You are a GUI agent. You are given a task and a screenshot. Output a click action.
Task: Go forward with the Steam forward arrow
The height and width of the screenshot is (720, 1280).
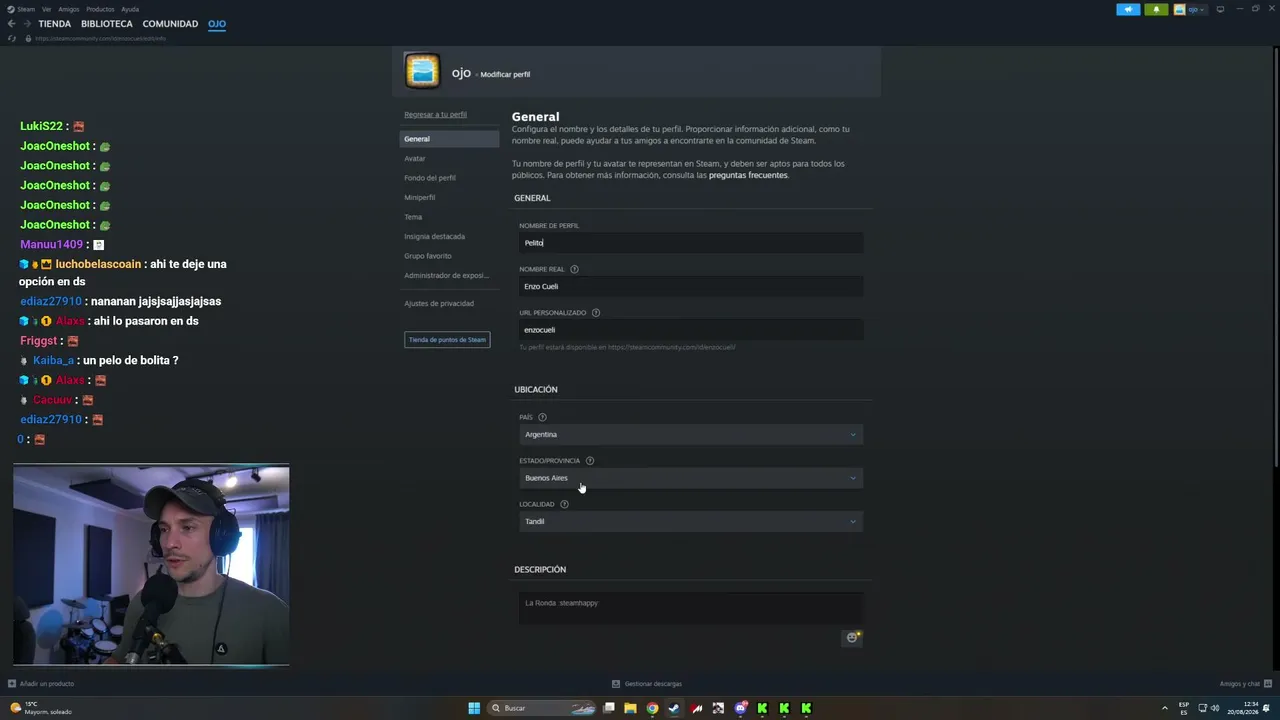[x=26, y=24]
